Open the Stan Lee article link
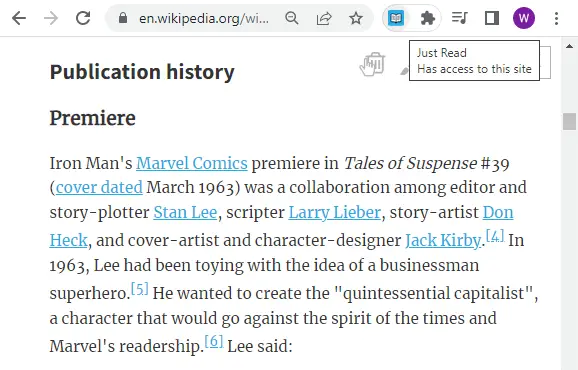 (185, 212)
